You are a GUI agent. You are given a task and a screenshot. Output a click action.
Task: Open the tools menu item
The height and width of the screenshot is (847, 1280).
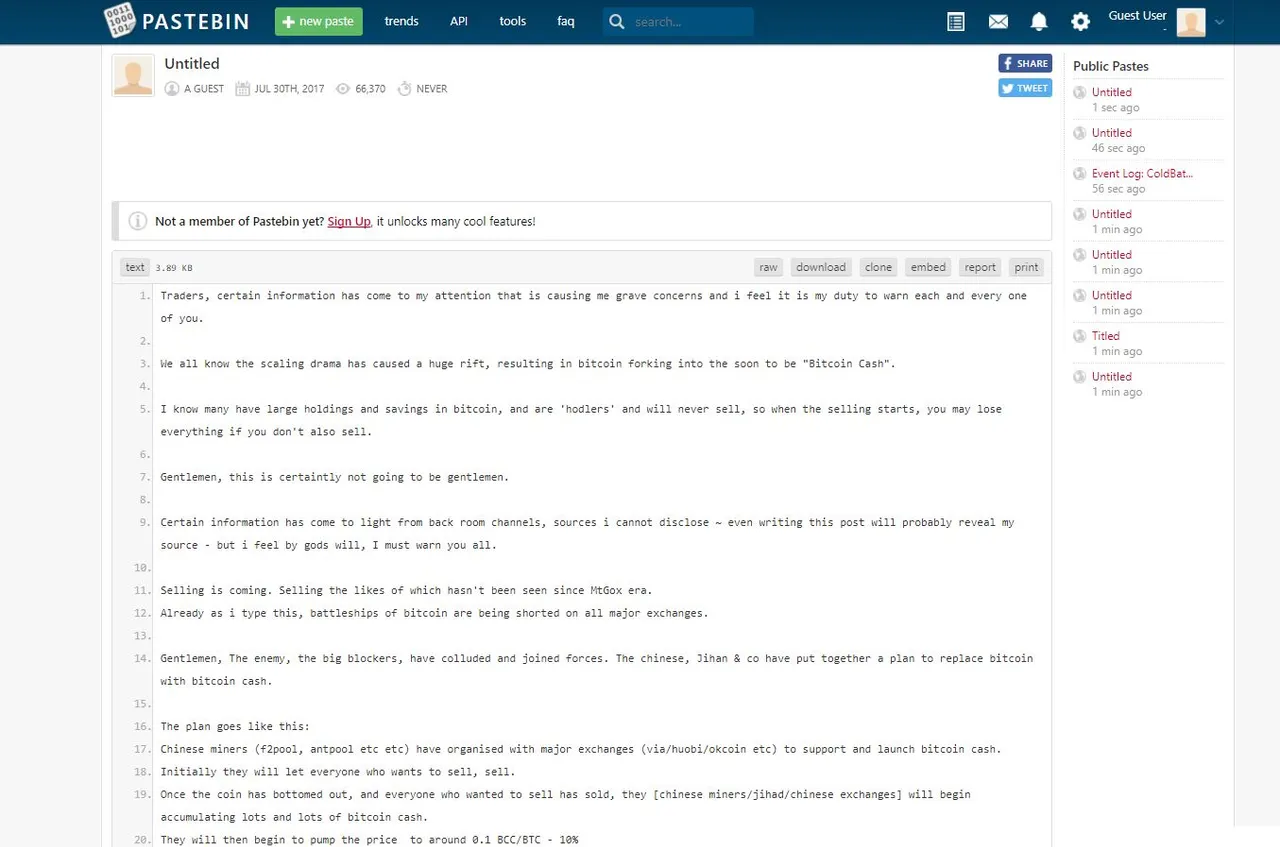point(513,21)
